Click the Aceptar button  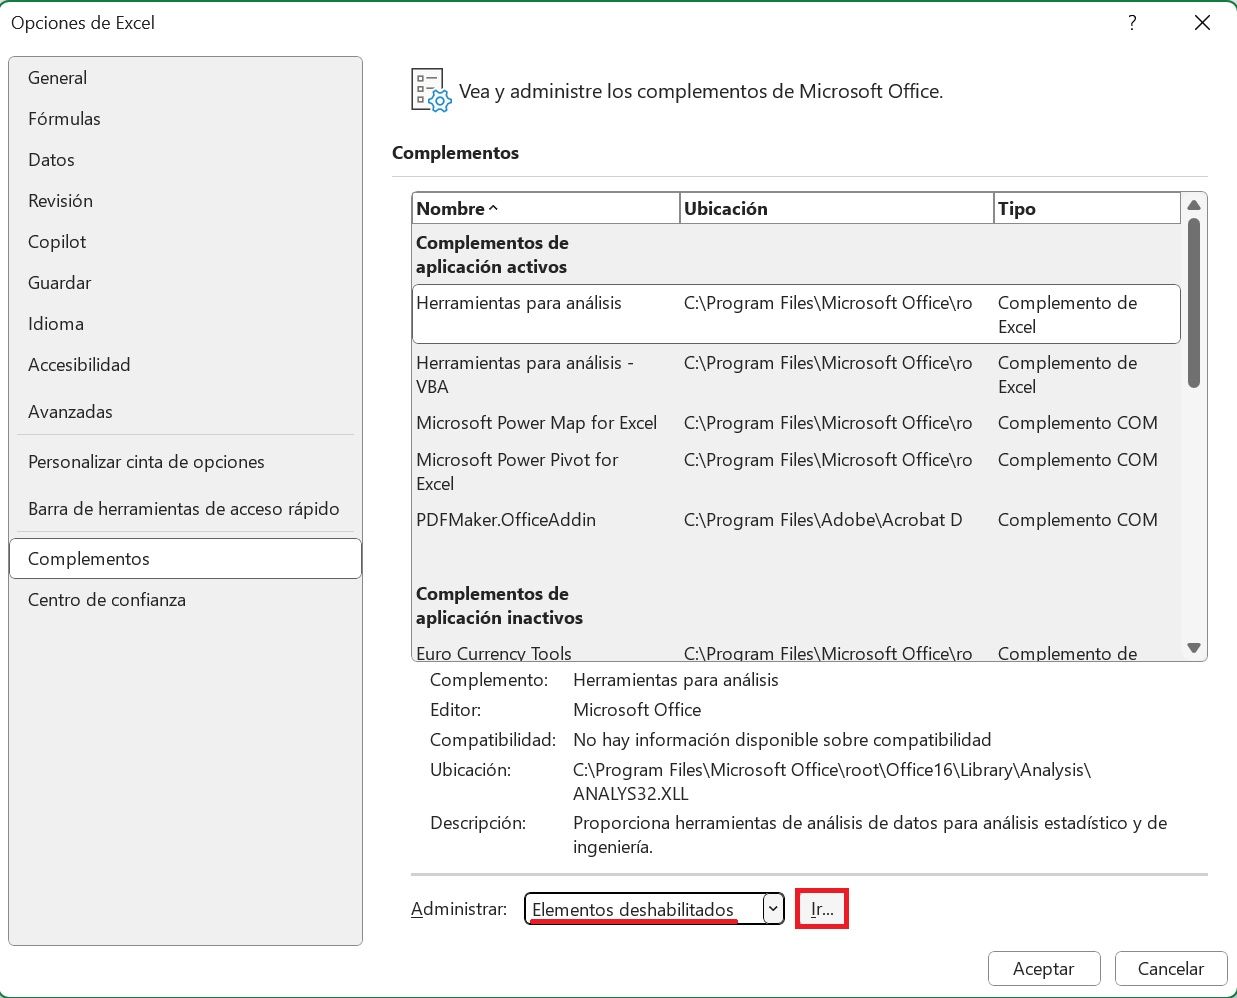click(x=1043, y=968)
